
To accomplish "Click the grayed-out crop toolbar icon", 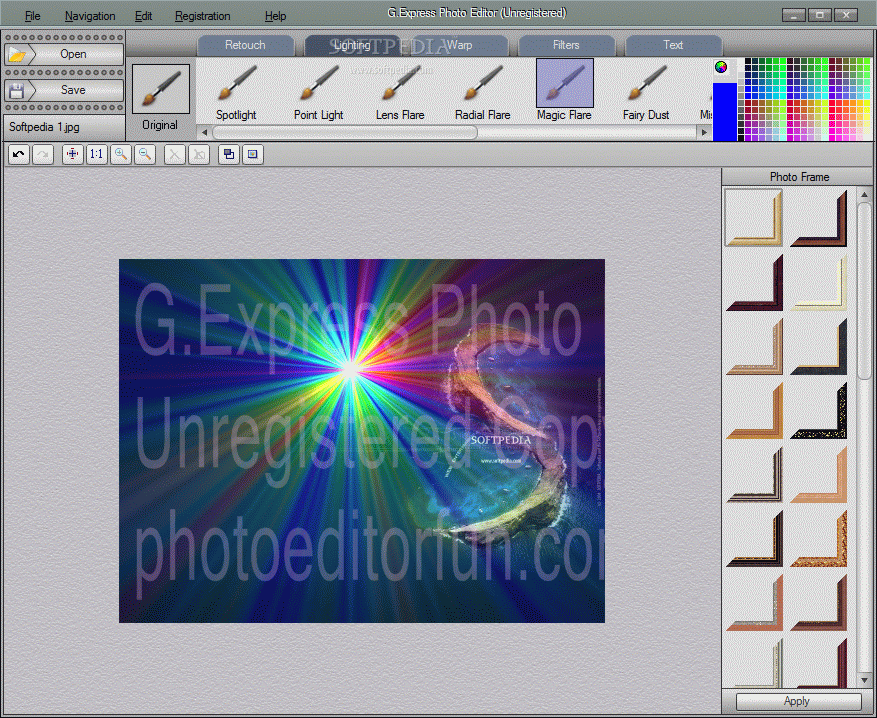I will click(x=199, y=154).
